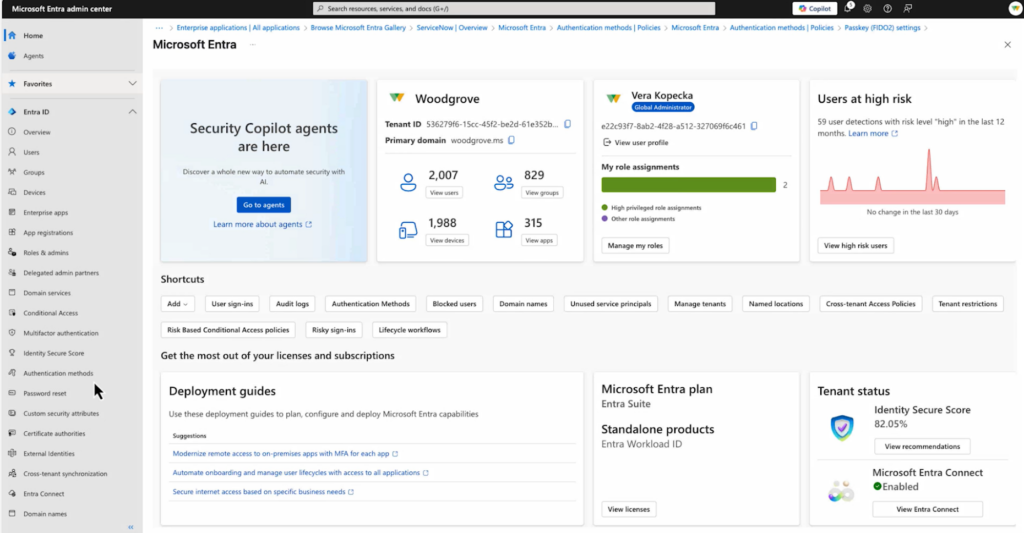Click Passkey (FIDO2) settings breadcrumb

(x=882, y=27)
